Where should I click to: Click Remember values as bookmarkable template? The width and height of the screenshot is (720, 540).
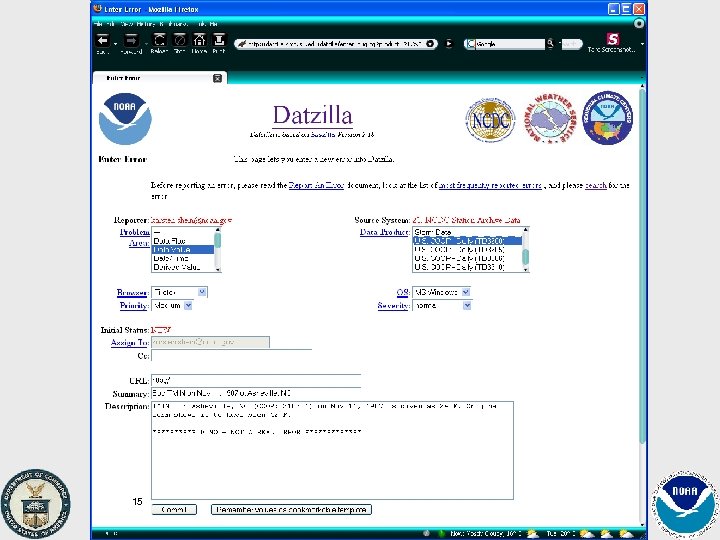point(291,510)
